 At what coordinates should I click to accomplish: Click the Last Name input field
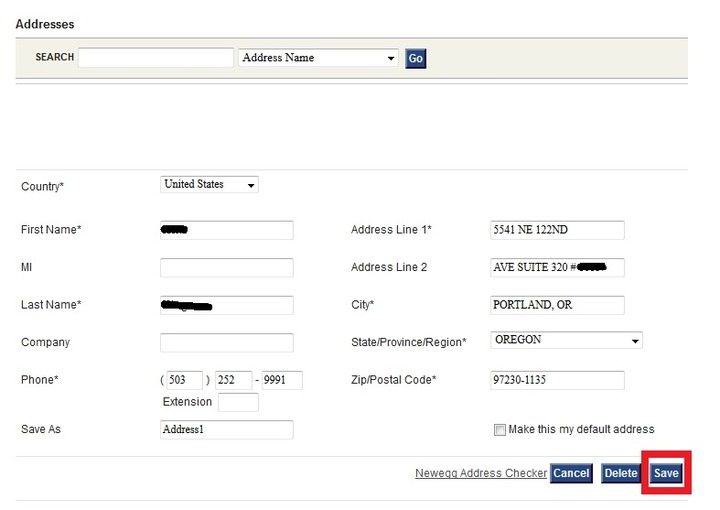[x=226, y=305]
